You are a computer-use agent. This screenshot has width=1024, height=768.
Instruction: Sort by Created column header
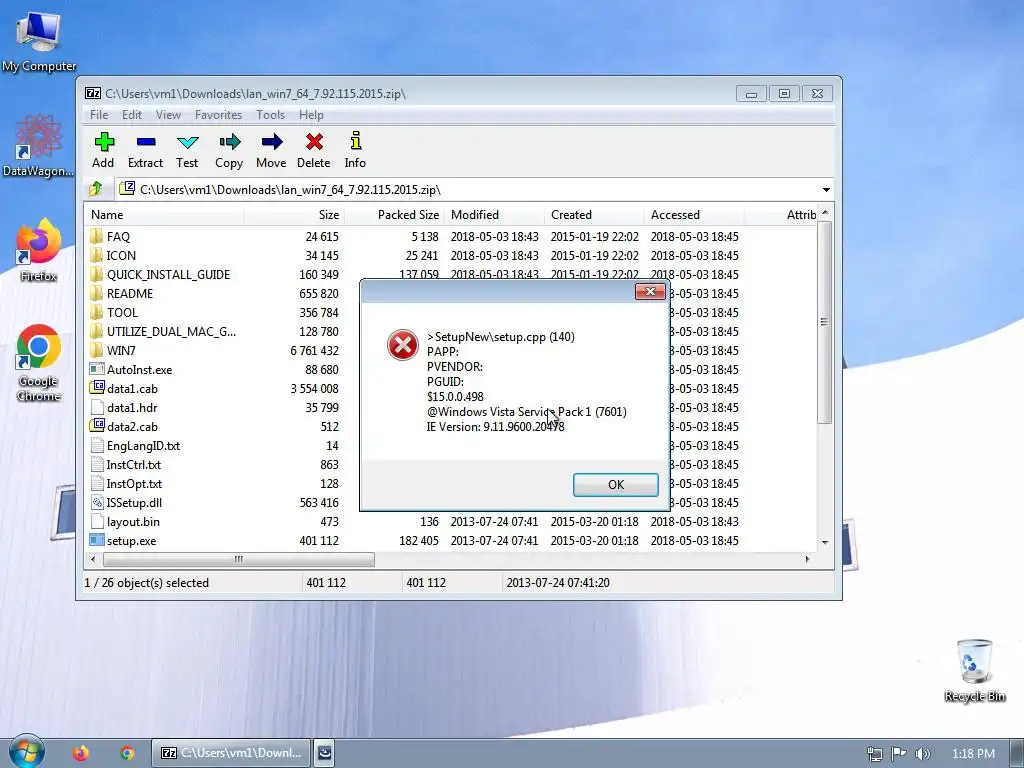tap(594, 215)
